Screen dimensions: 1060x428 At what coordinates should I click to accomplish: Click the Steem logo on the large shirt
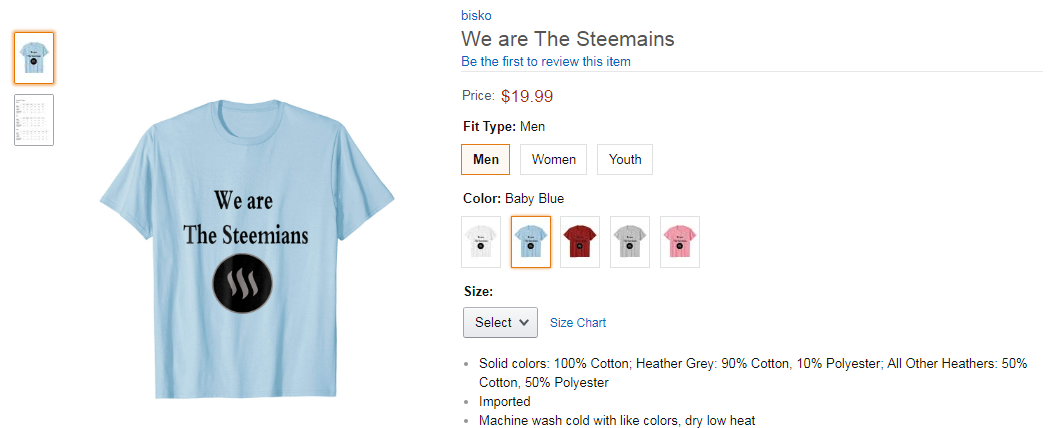[246, 286]
